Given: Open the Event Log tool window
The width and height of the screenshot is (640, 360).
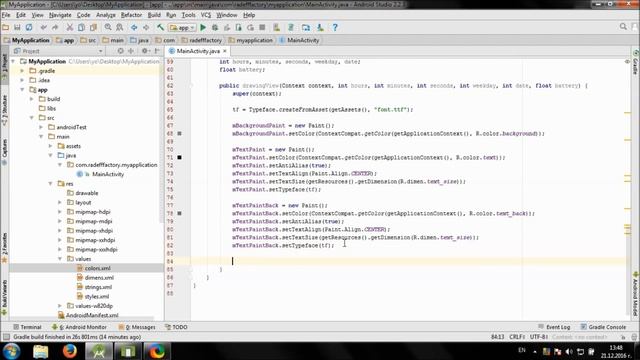Looking at the screenshot, I should 554,327.
